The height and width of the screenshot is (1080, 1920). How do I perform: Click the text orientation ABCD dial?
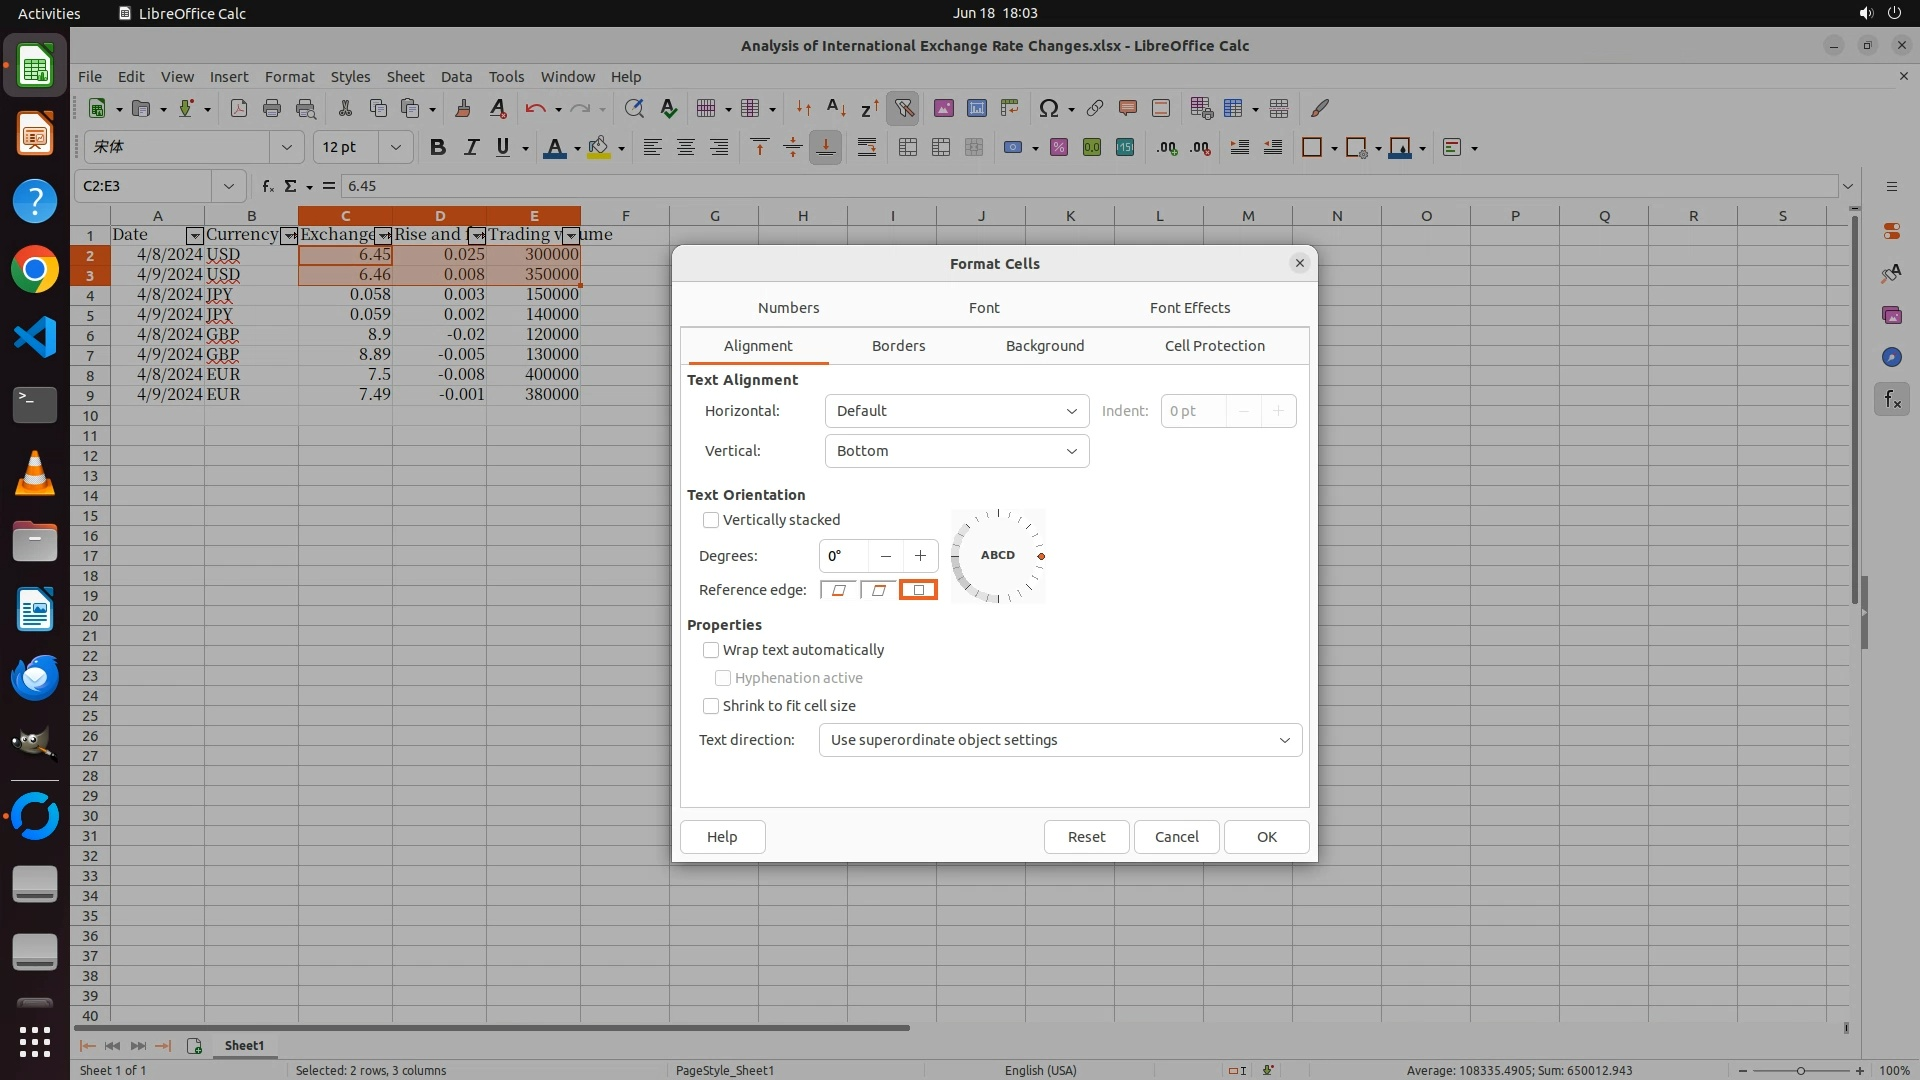997,556
